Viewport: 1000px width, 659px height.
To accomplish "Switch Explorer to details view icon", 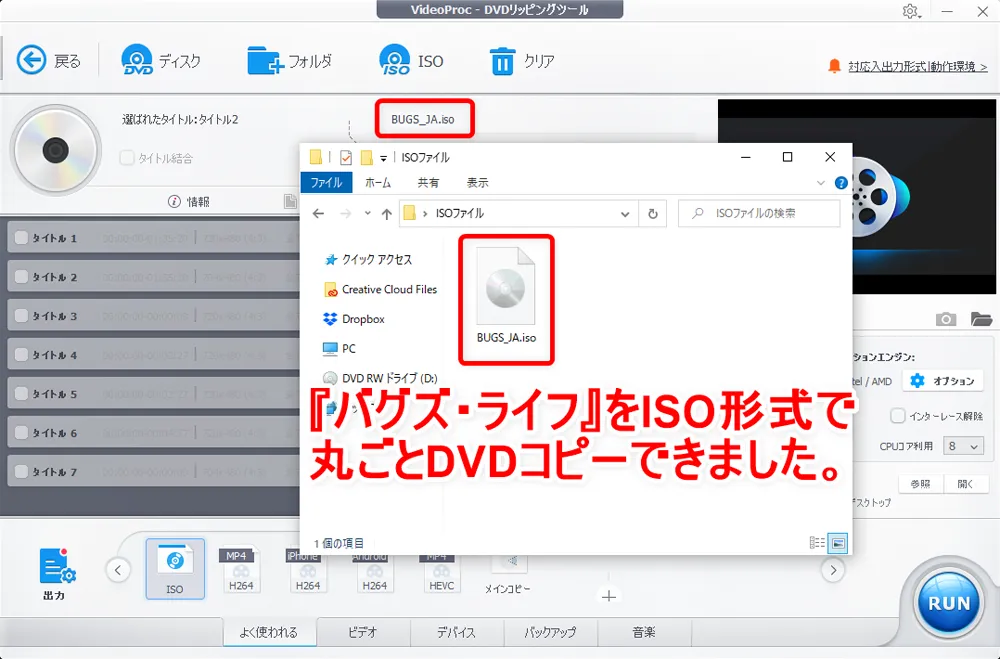I will click(x=817, y=543).
